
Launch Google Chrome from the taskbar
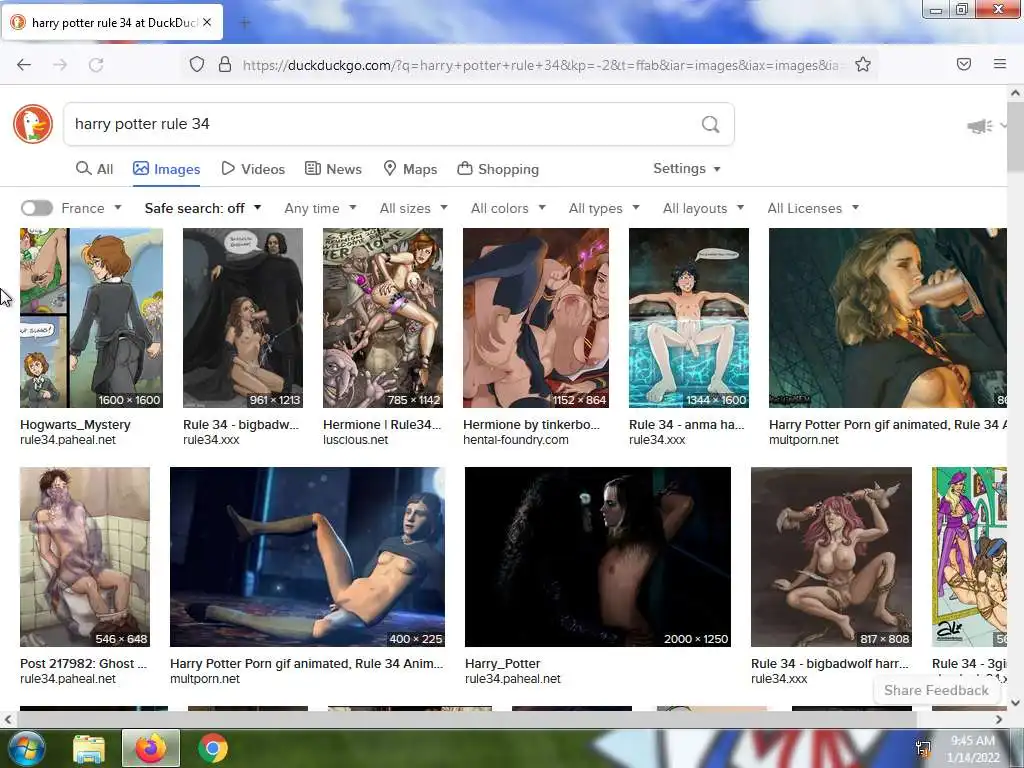coord(213,748)
